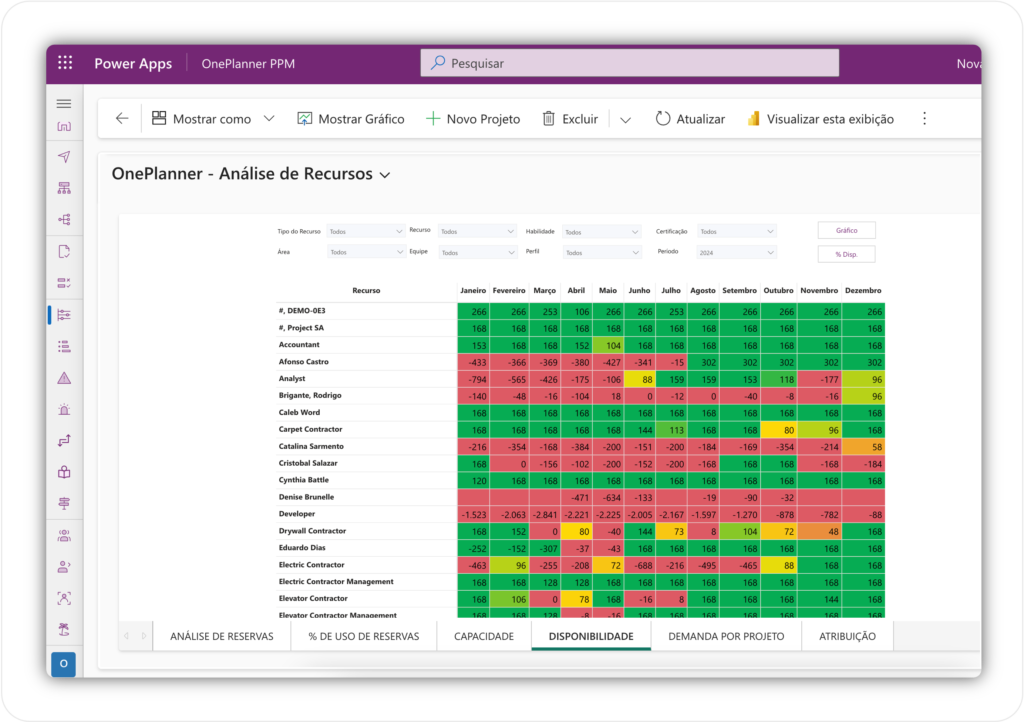Click the Dezembro column header
1024x722 pixels.
[x=863, y=290]
